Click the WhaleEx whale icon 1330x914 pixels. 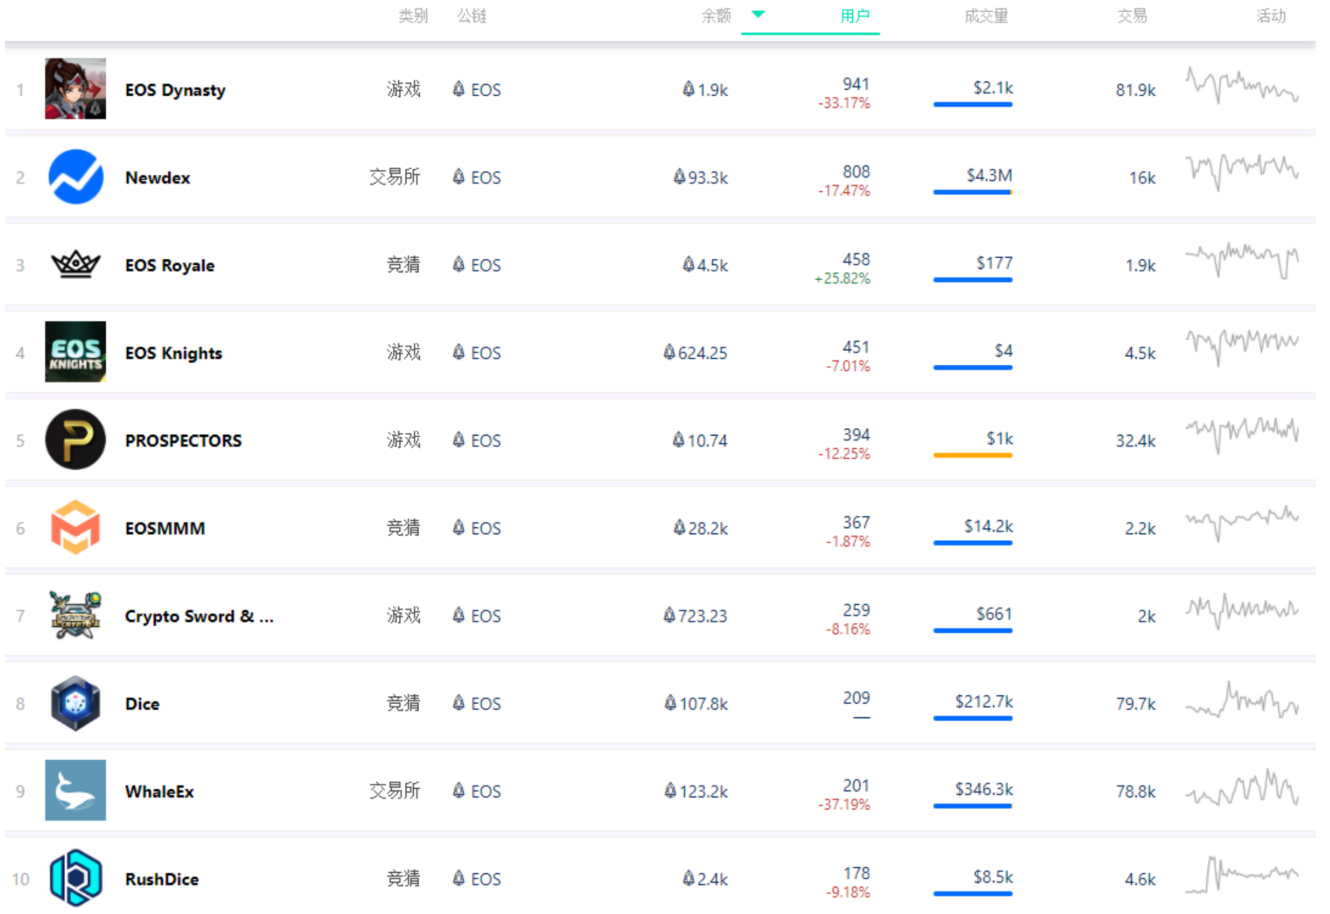point(75,790)
